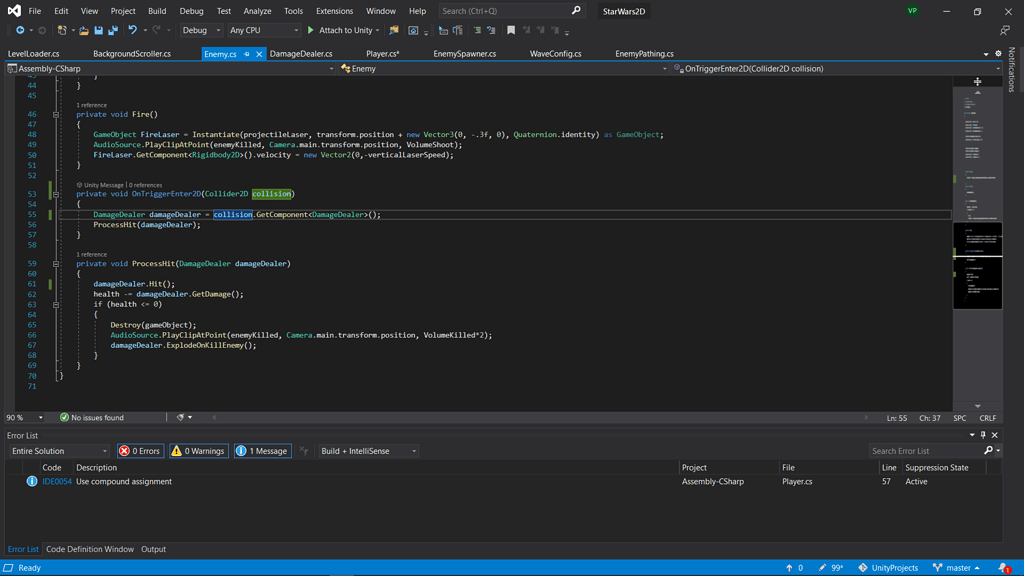Sort by the Description column header
Viewport: 1024px width, 576px height.
coord(97,468)
